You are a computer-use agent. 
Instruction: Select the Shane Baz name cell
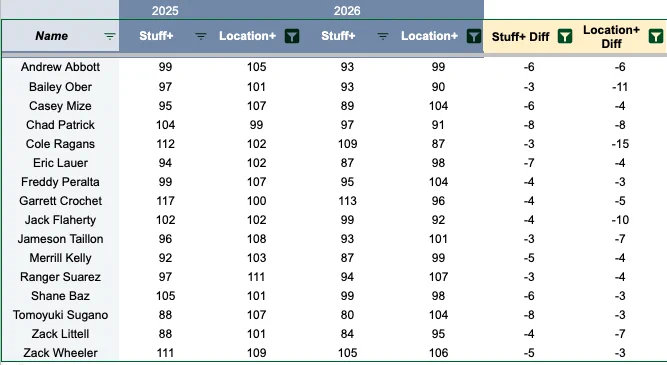pyautogui.click(x=60, y=296)
